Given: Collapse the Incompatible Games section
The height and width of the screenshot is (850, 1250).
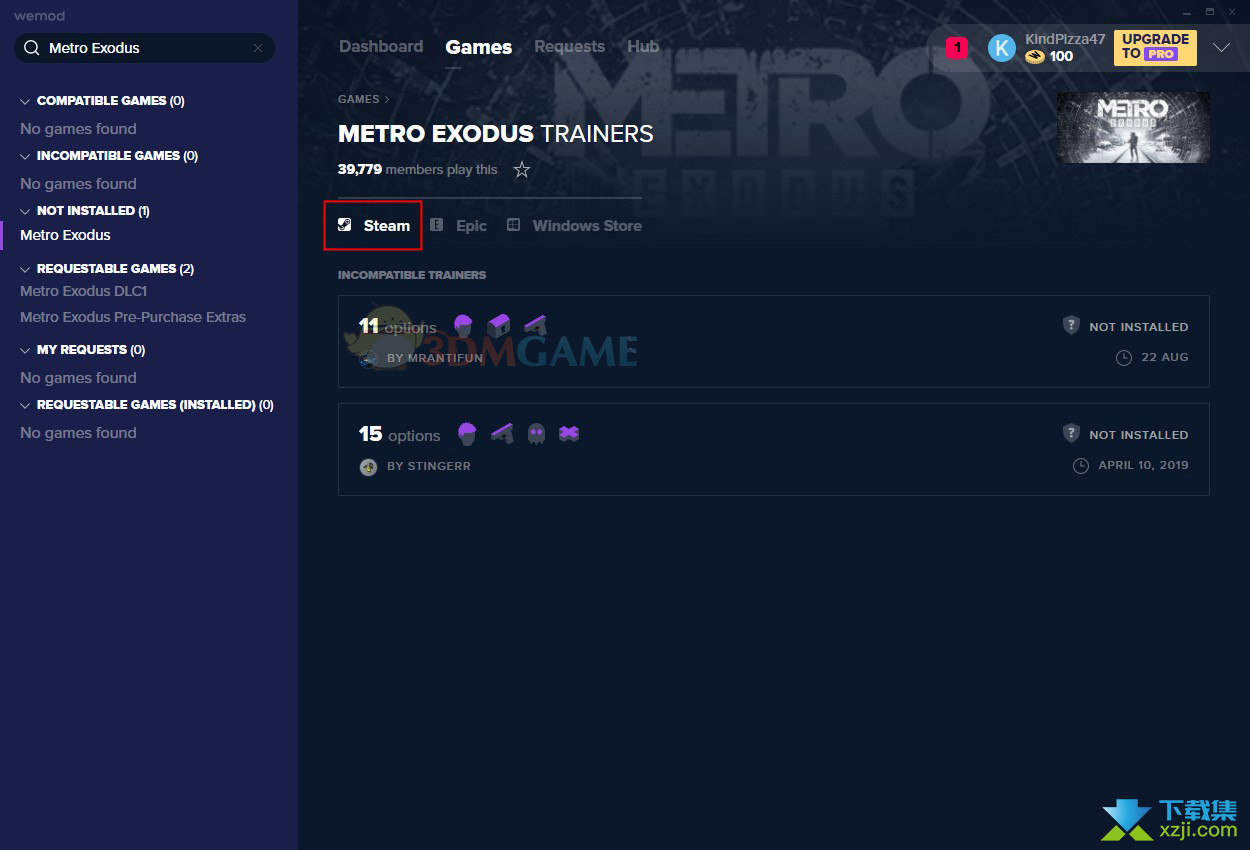Looking at the screenshot, I should [25, 156].
